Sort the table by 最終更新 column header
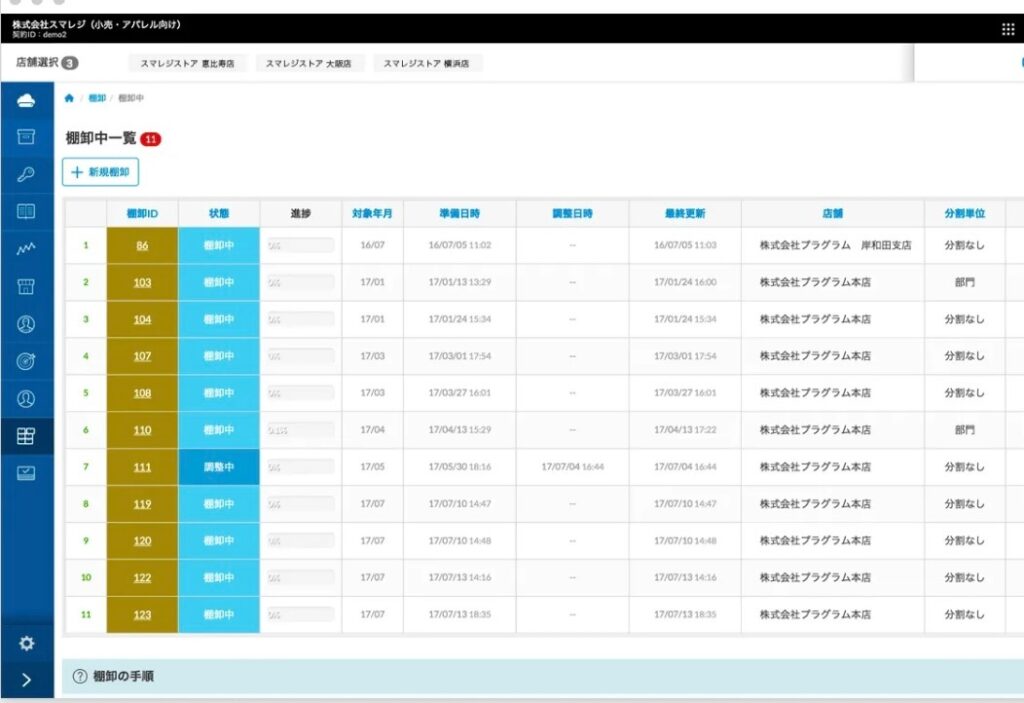1024x703 pixels. [685, 214]
